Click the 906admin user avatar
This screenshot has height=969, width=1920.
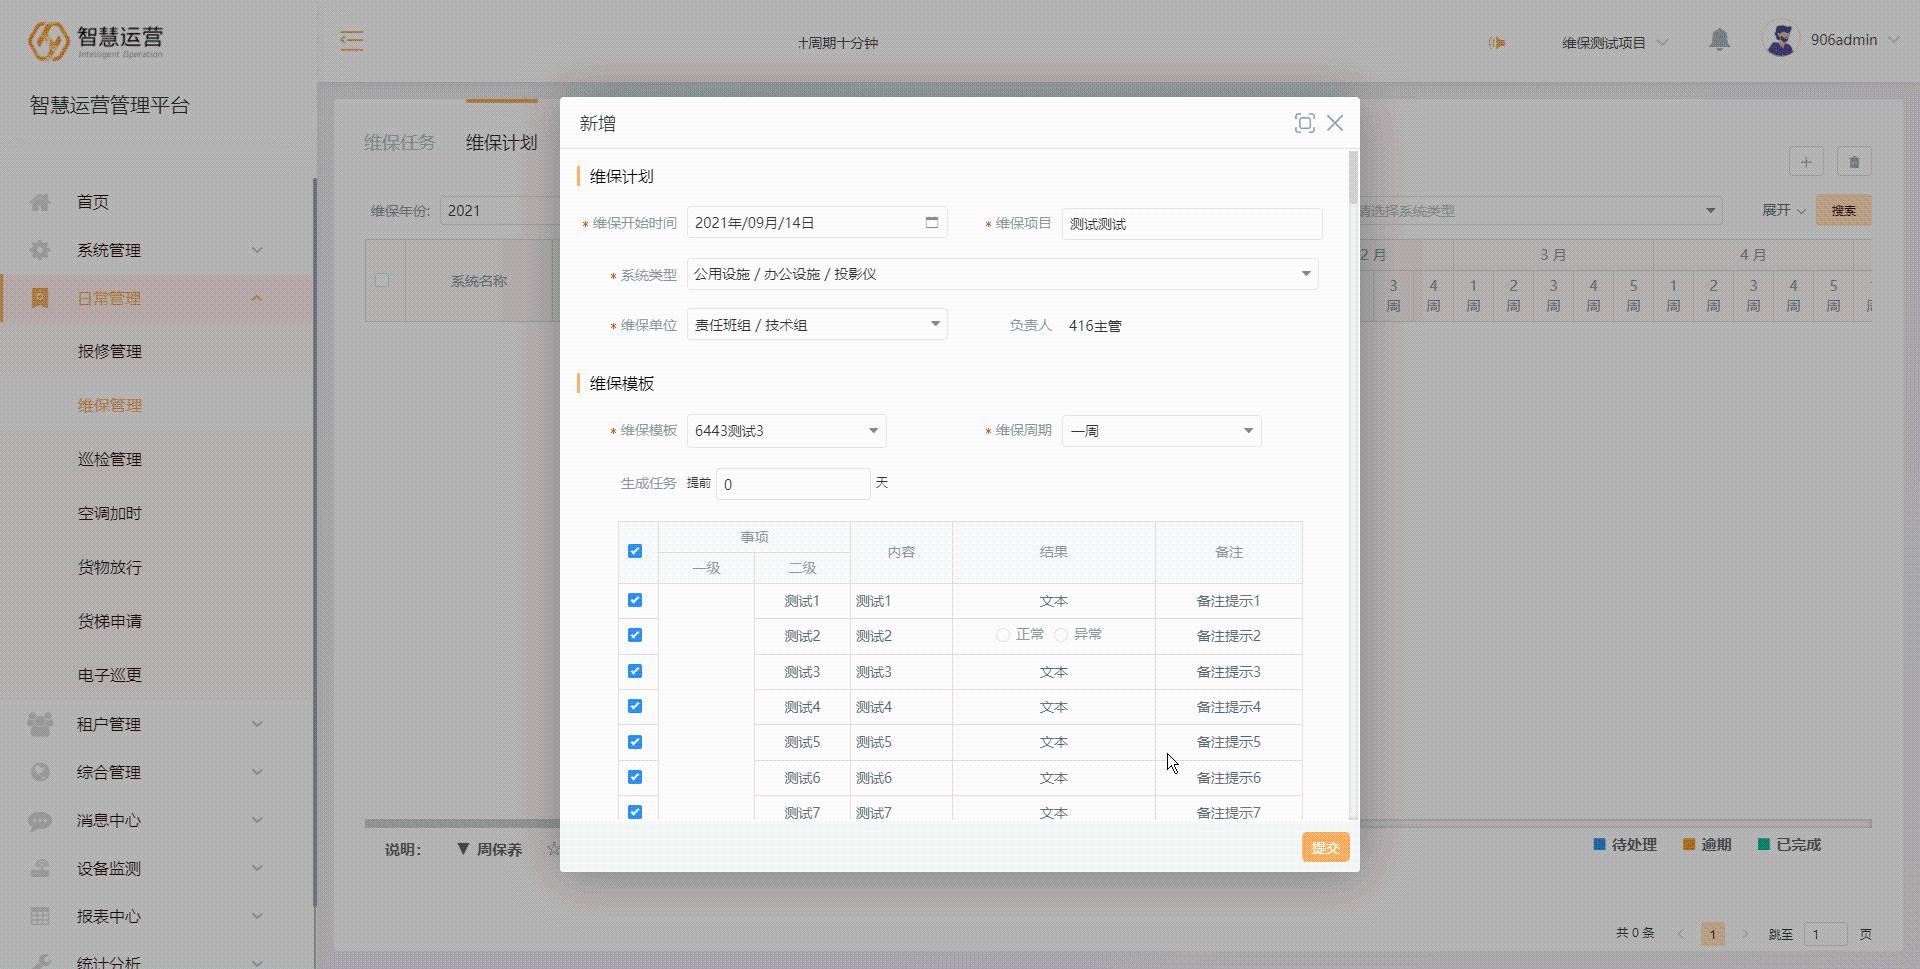pos(1780,40)
